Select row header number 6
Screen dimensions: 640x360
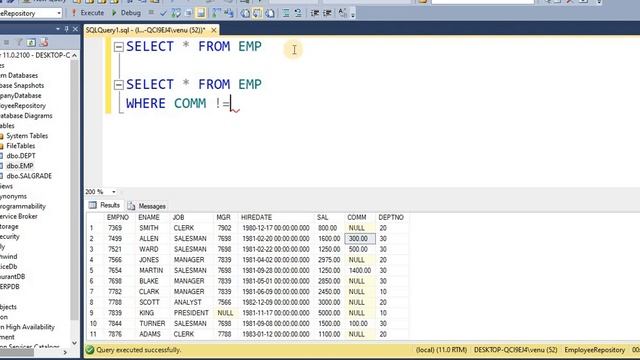point(95,281)
